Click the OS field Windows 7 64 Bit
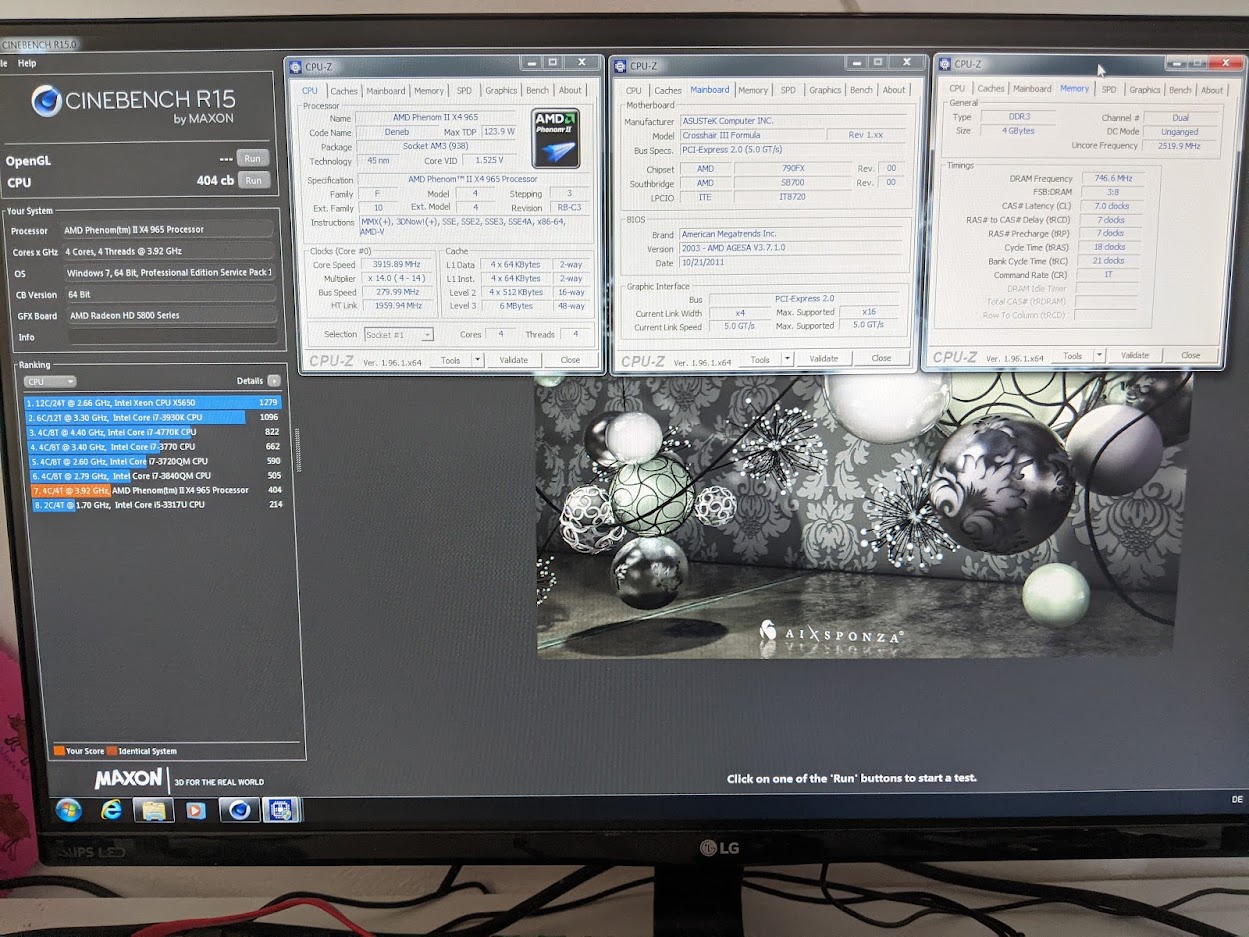1249x937 pixels. point(168,273)
